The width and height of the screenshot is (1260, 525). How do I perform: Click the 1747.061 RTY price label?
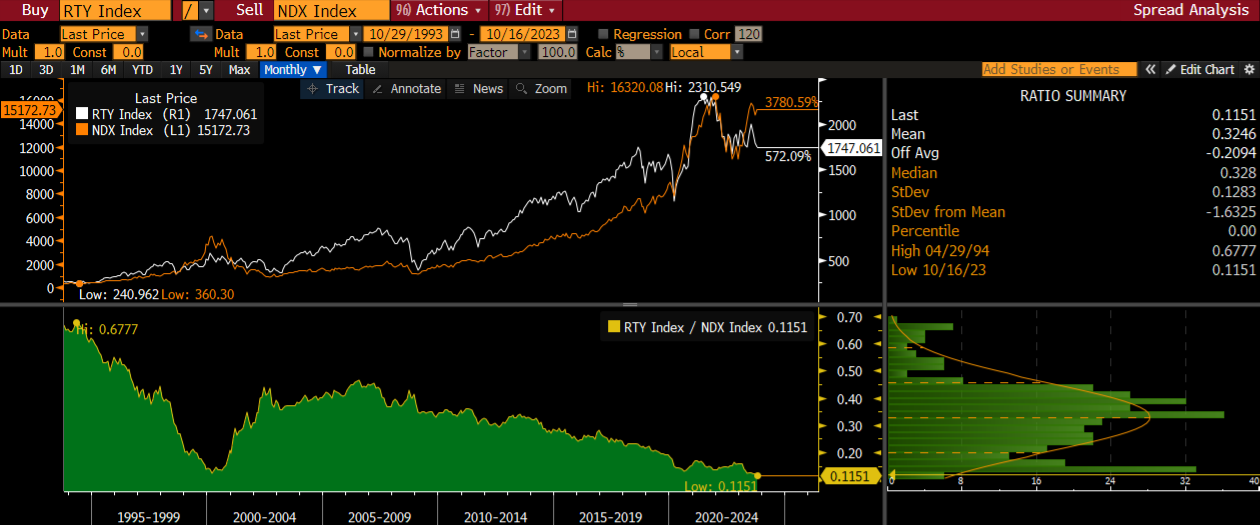[x=852, y=148]
